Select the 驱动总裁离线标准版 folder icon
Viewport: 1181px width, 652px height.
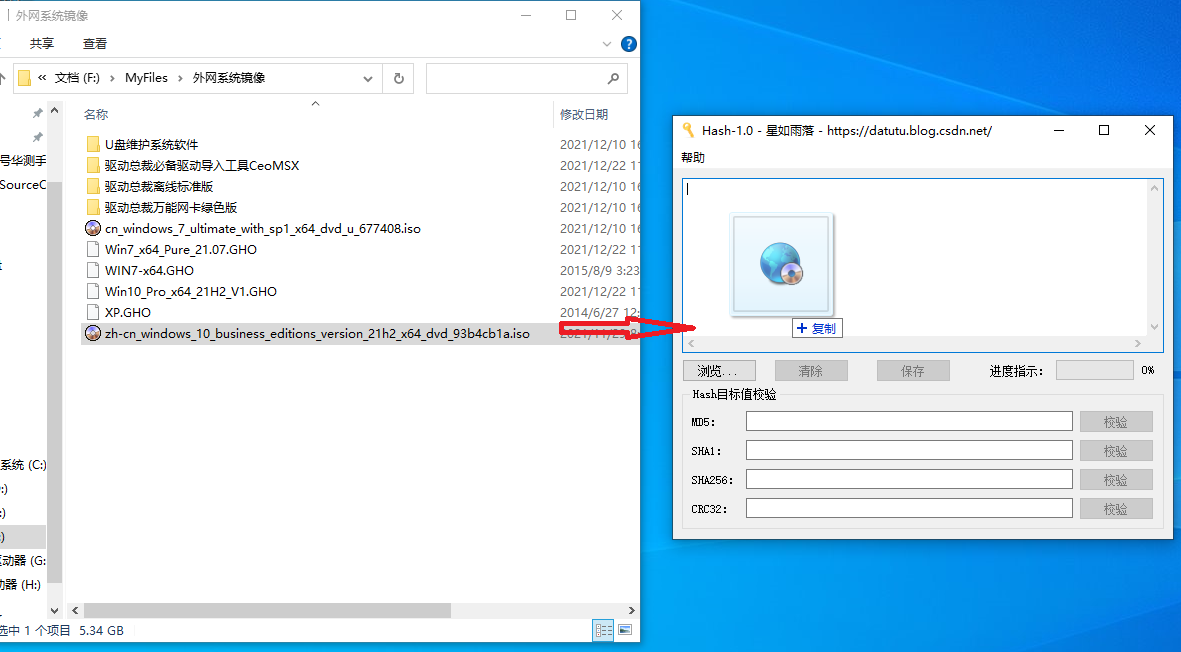click(93, 186)
